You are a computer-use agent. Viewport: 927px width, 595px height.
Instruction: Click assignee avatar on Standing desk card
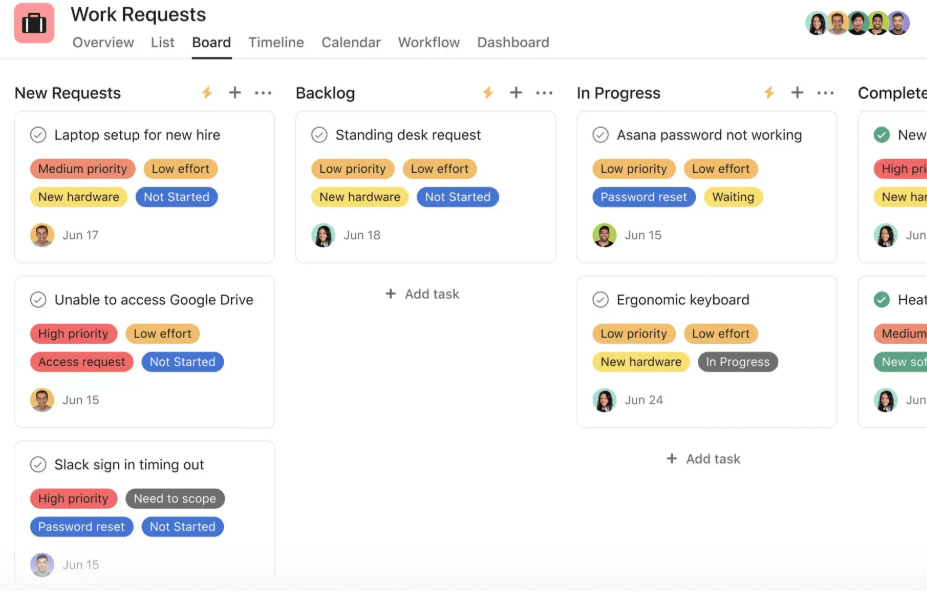pyautogui.click(x=323, y=235)
